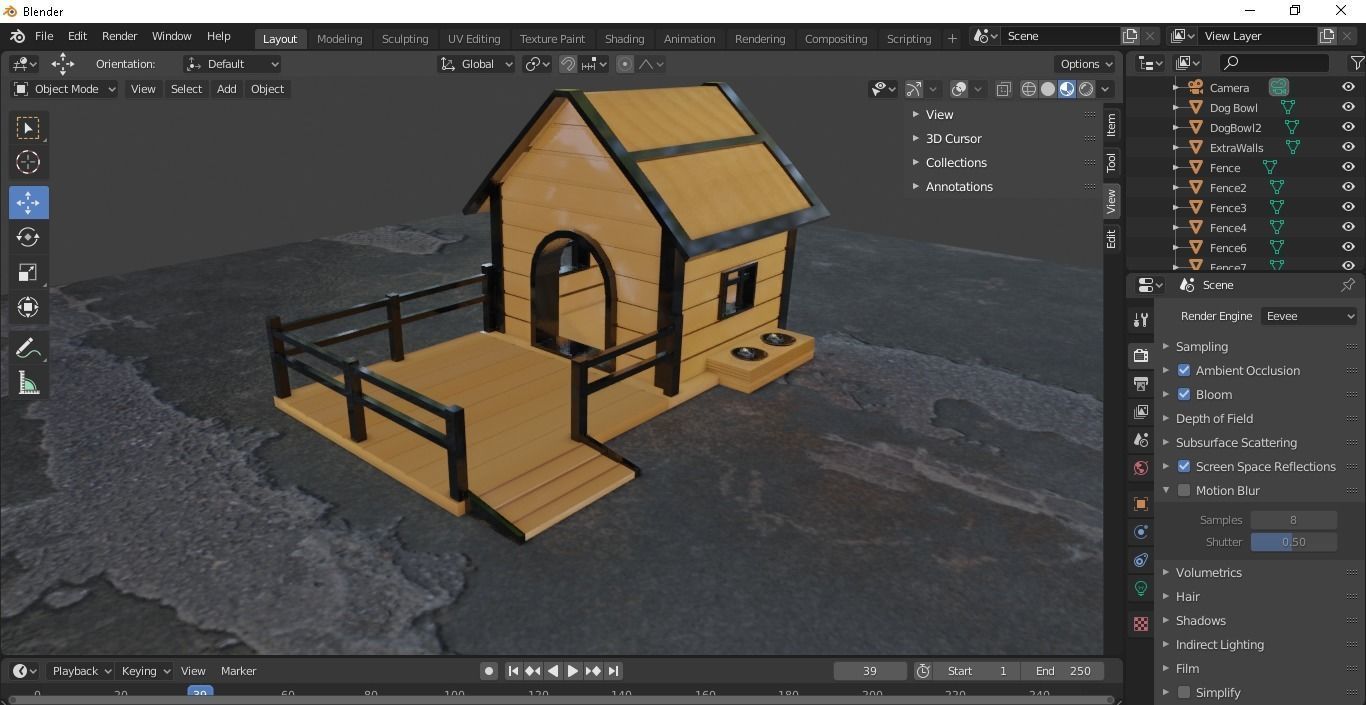Open the View Layer properties tab icon
1366x705 pixels.
click(1141, 411)
